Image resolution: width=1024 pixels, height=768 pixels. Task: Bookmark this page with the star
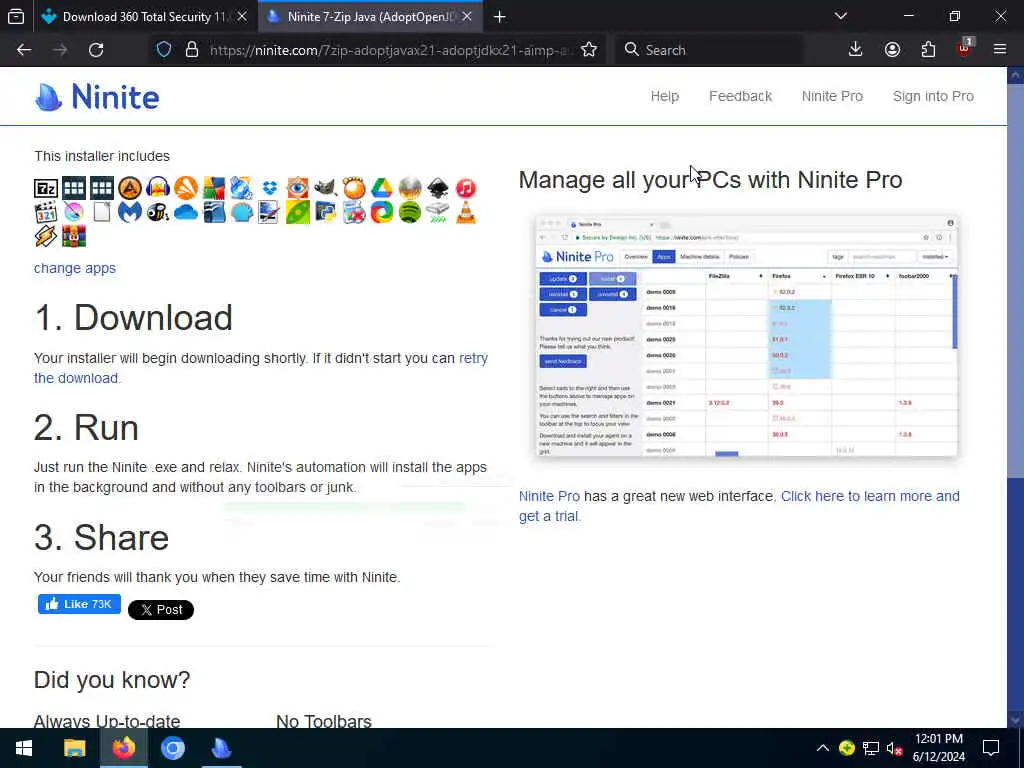click(x=589, y=50)
